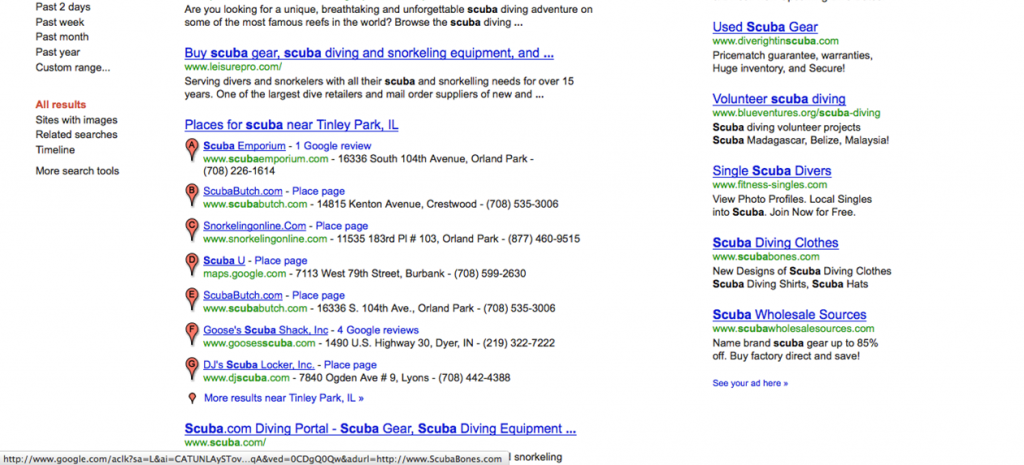Open Scuba.com Diving Portal result
Image resolution: width=1024 pixels, height=465 pixels.
coord(380,429)
